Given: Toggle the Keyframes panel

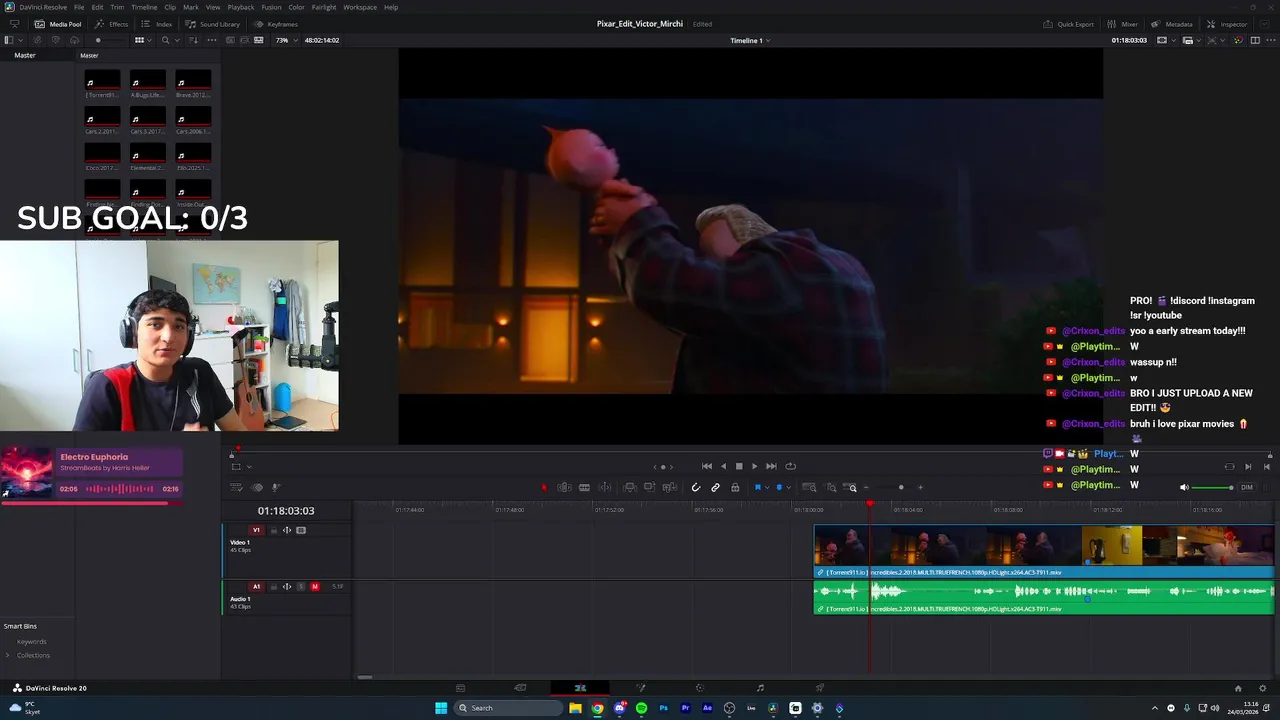Looking at the screenshot, I should point(275,24).
